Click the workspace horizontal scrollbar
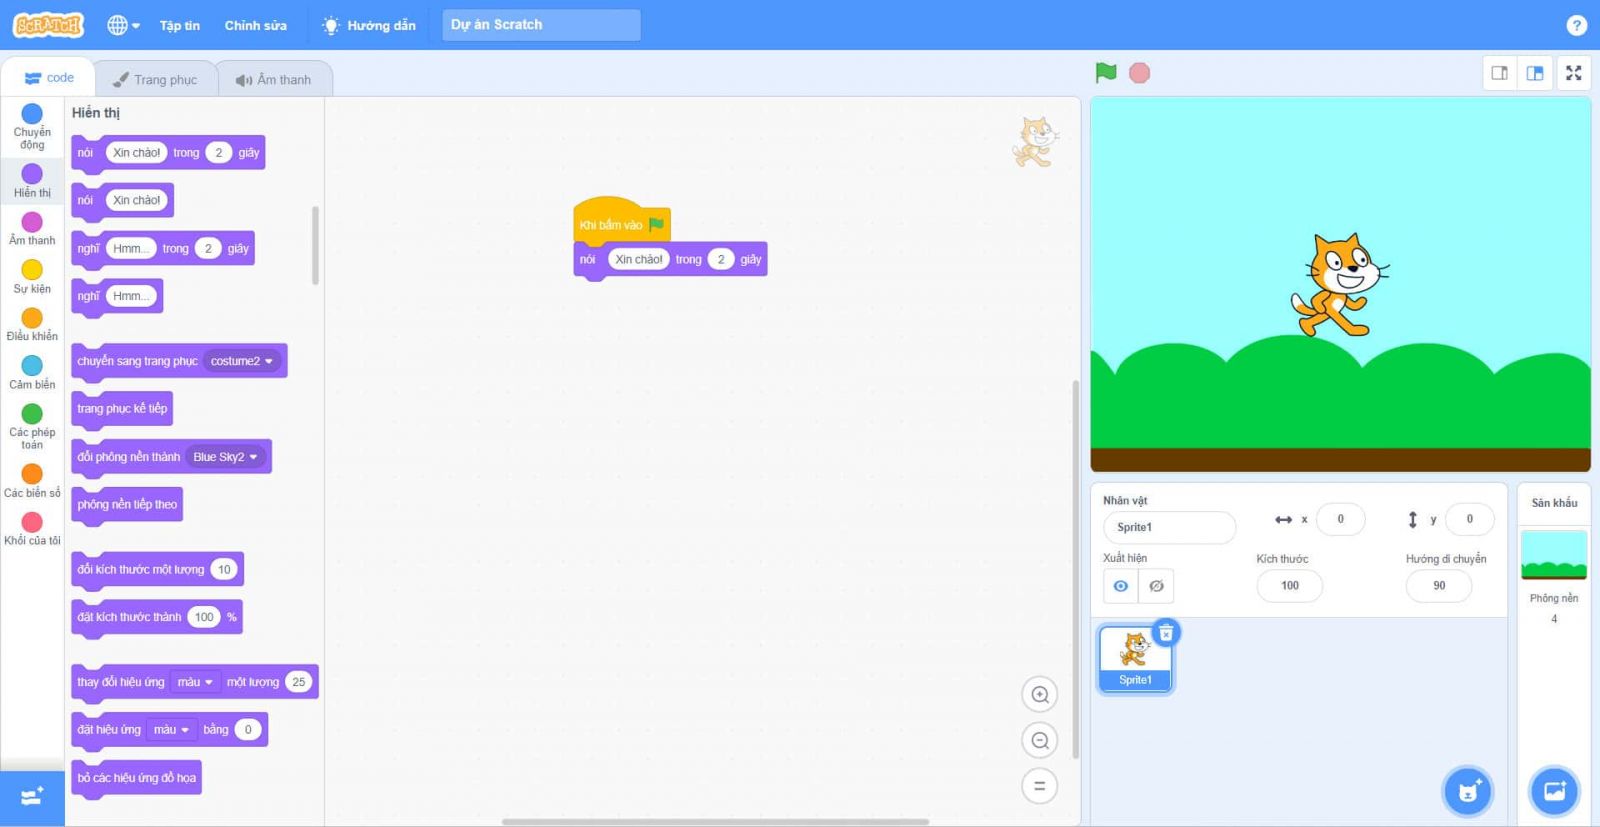The height and width of the screenshot is (827, 1600). [715, 822]
